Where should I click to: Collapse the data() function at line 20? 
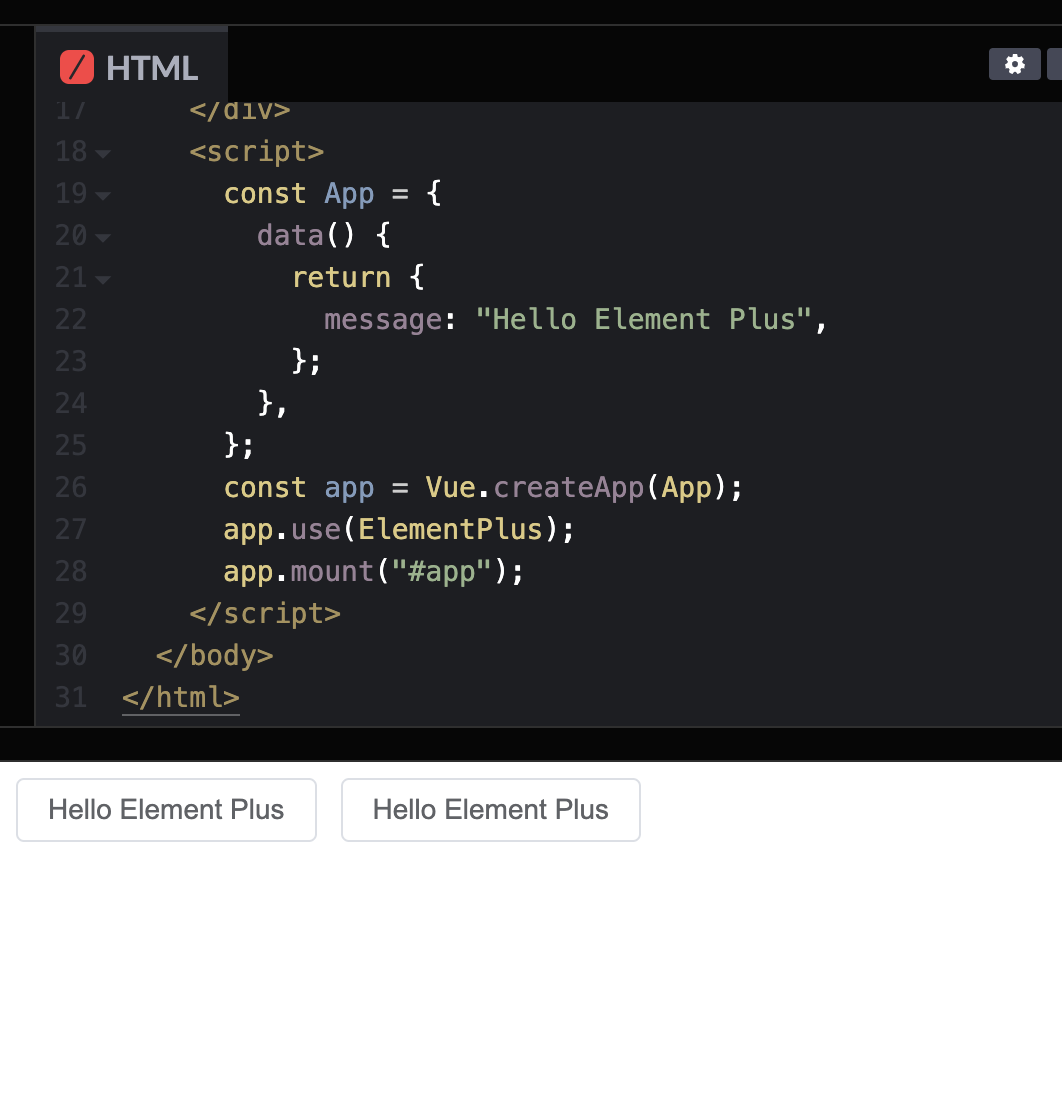coord(103,237)
